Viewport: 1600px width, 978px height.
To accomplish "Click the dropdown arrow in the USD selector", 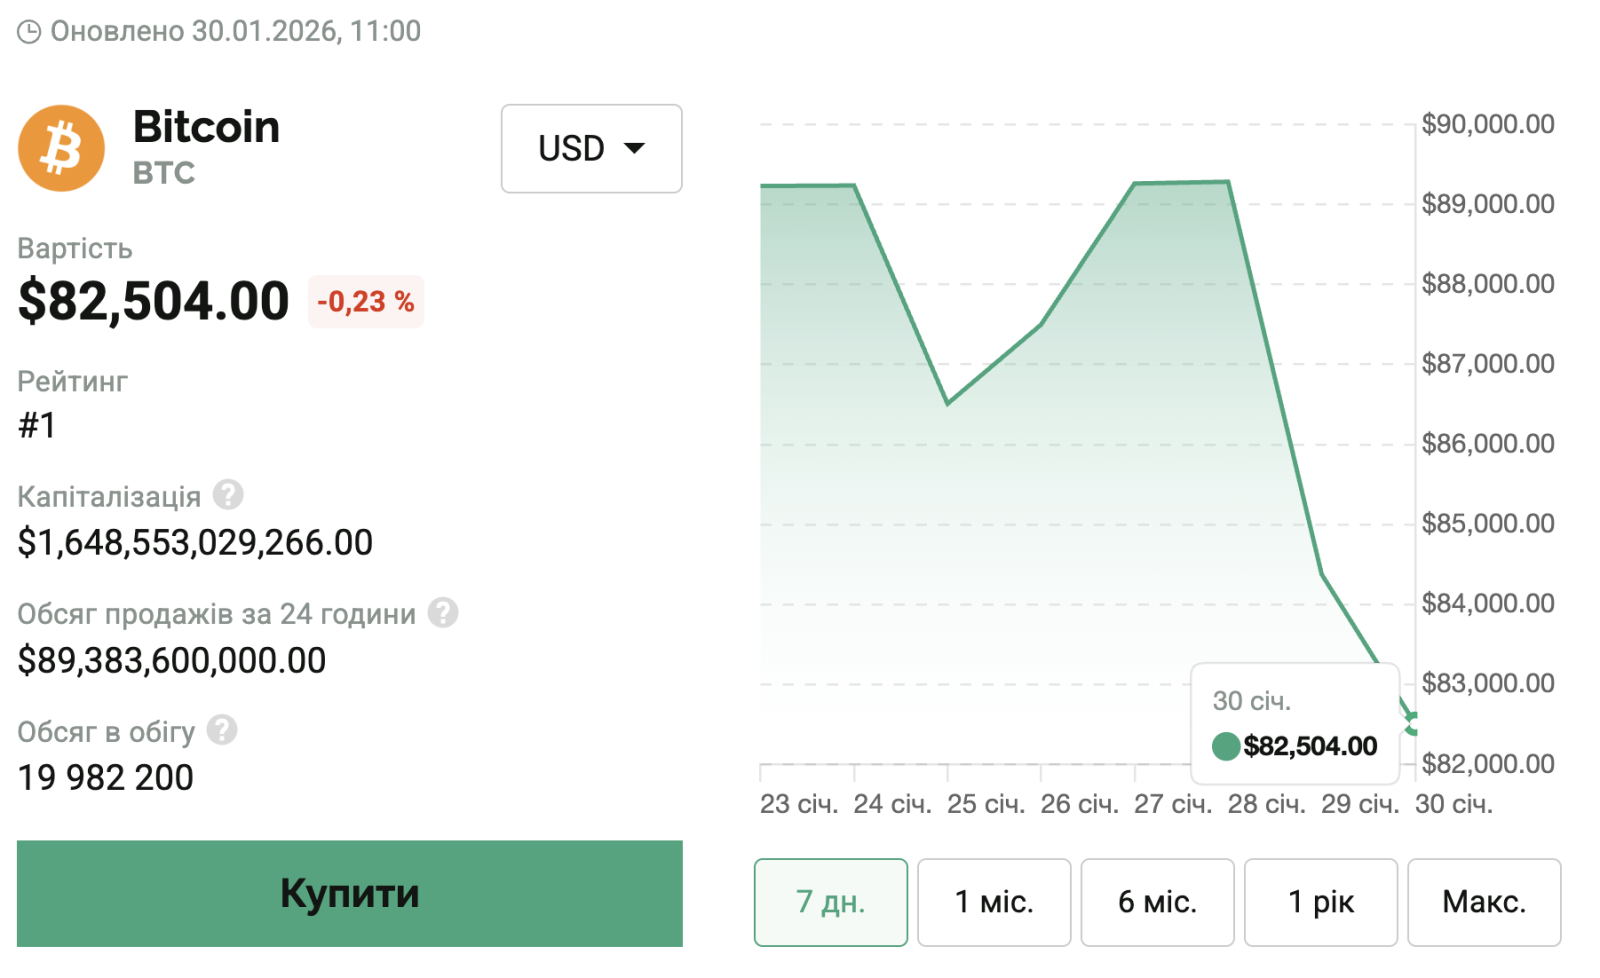I will pos(634,148).
